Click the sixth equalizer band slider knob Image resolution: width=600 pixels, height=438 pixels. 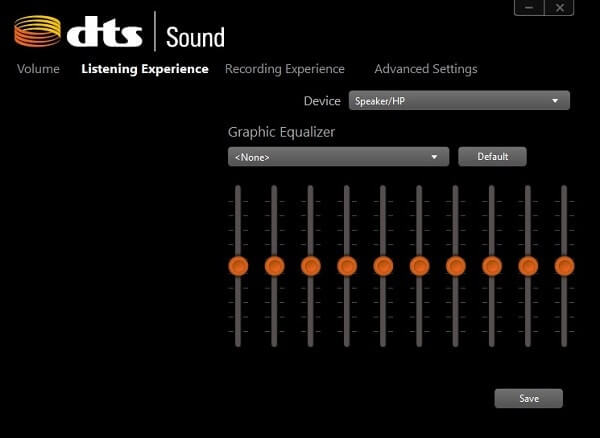click(x=419, y=266)
